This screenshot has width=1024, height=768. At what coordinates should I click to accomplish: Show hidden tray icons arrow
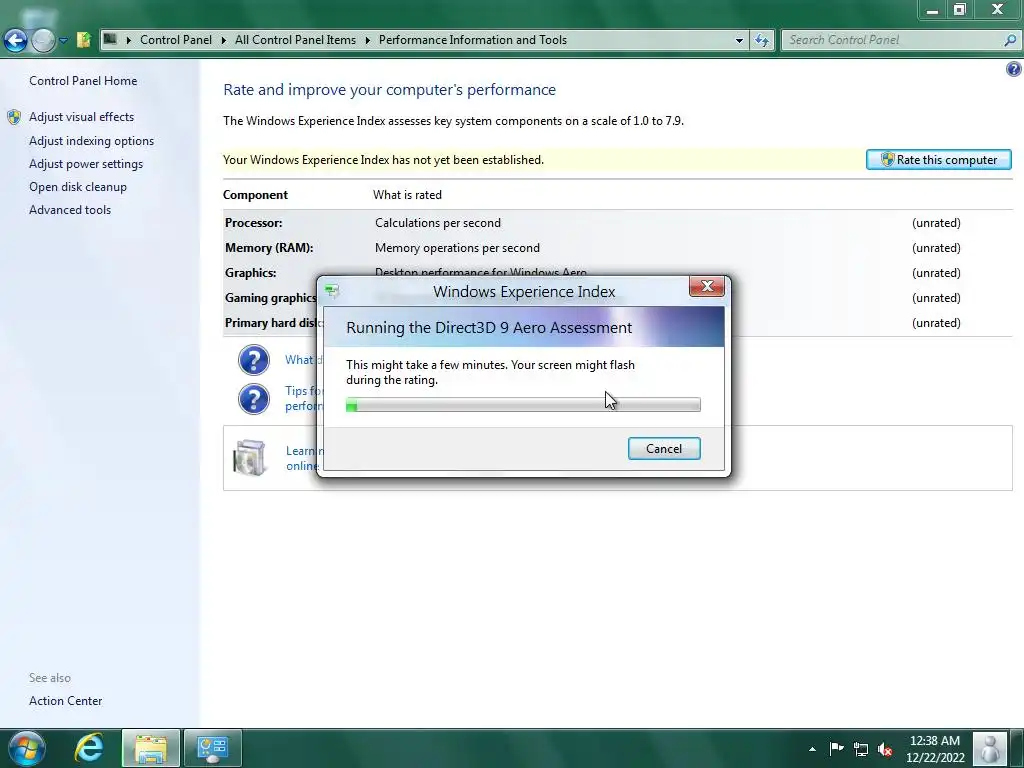[812, 750]
